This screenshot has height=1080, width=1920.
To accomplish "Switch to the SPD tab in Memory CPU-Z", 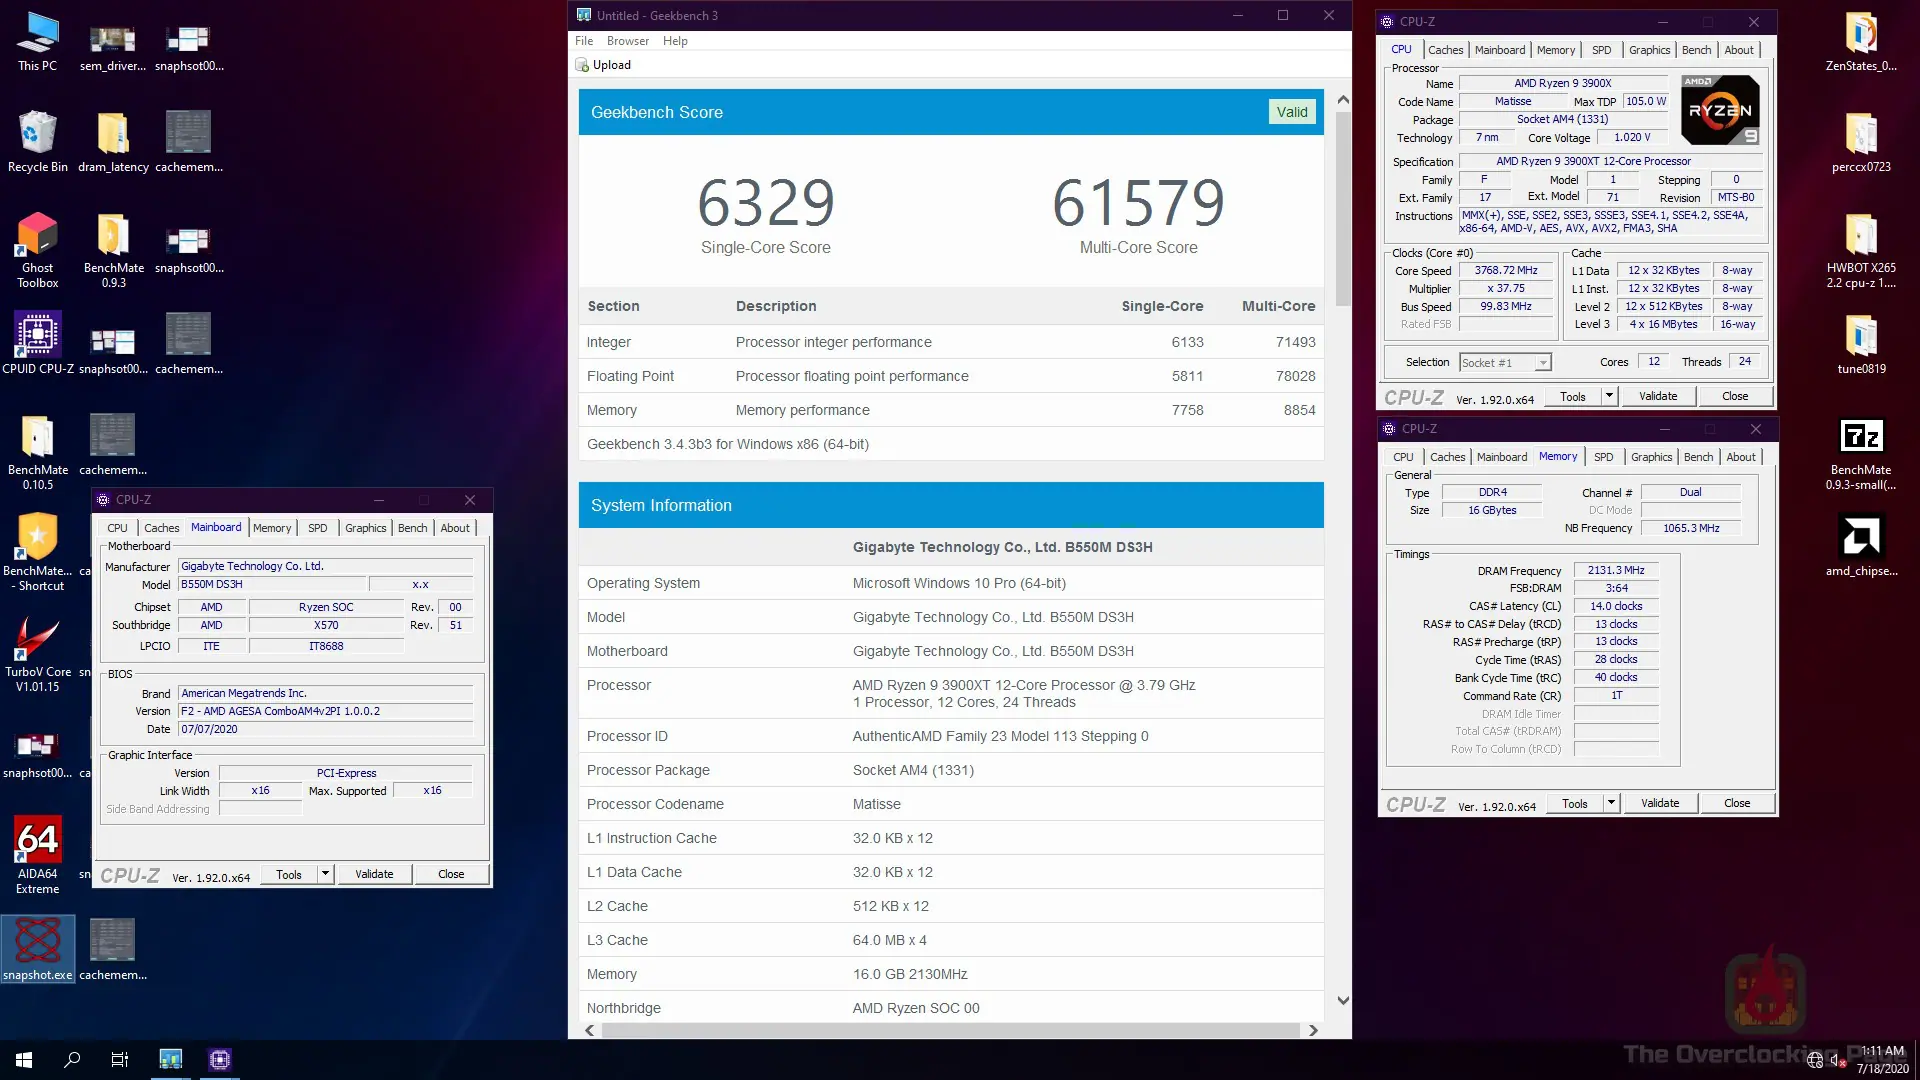I will pos(1603,457).
